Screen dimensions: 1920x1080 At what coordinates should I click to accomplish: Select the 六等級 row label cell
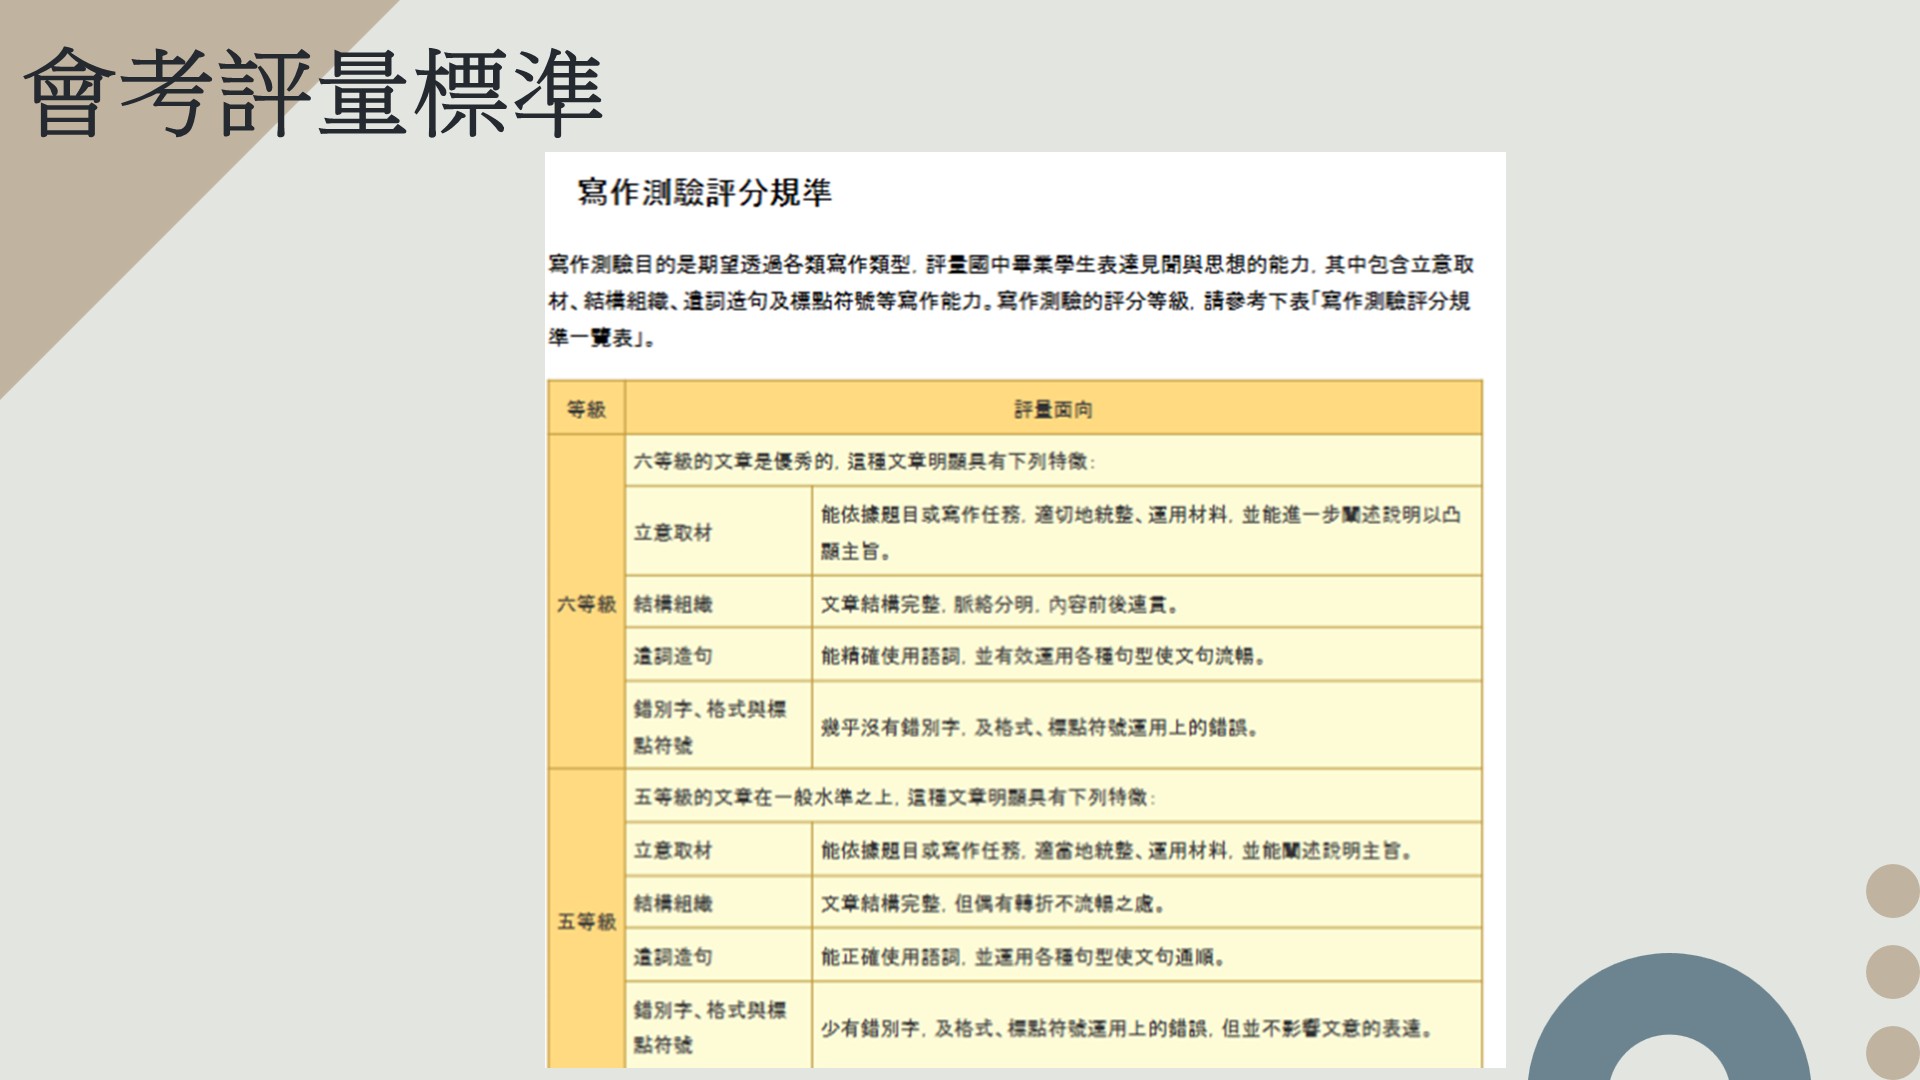tap(586, 604)
